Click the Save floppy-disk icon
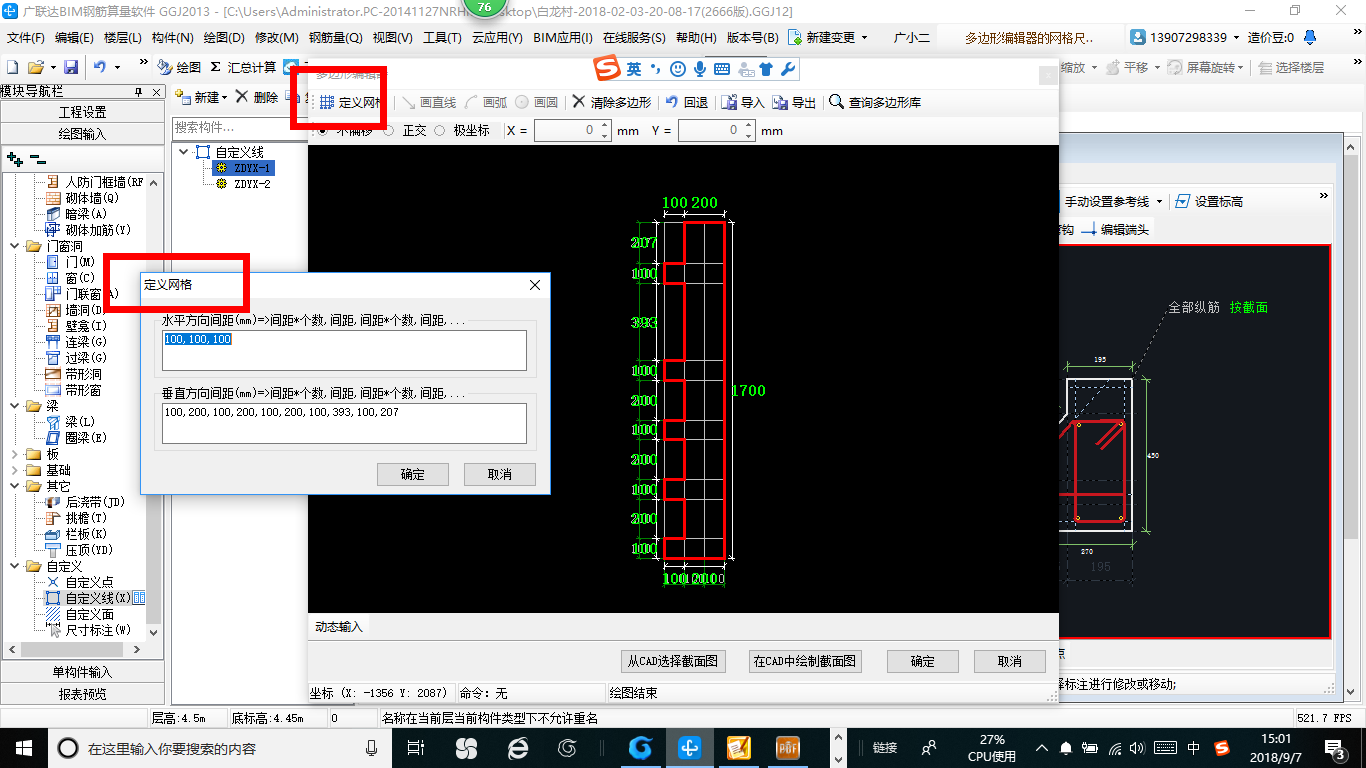 click(x=71, y=67)
